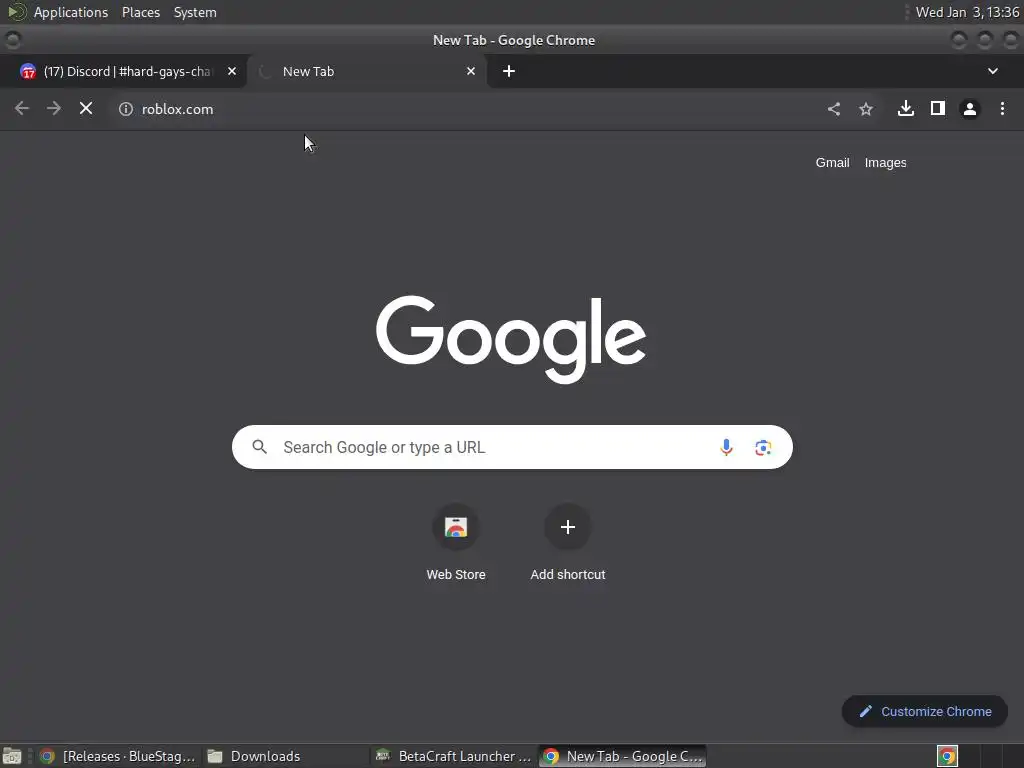Click Chrome icon in bottom panel tray

point(947,756)
